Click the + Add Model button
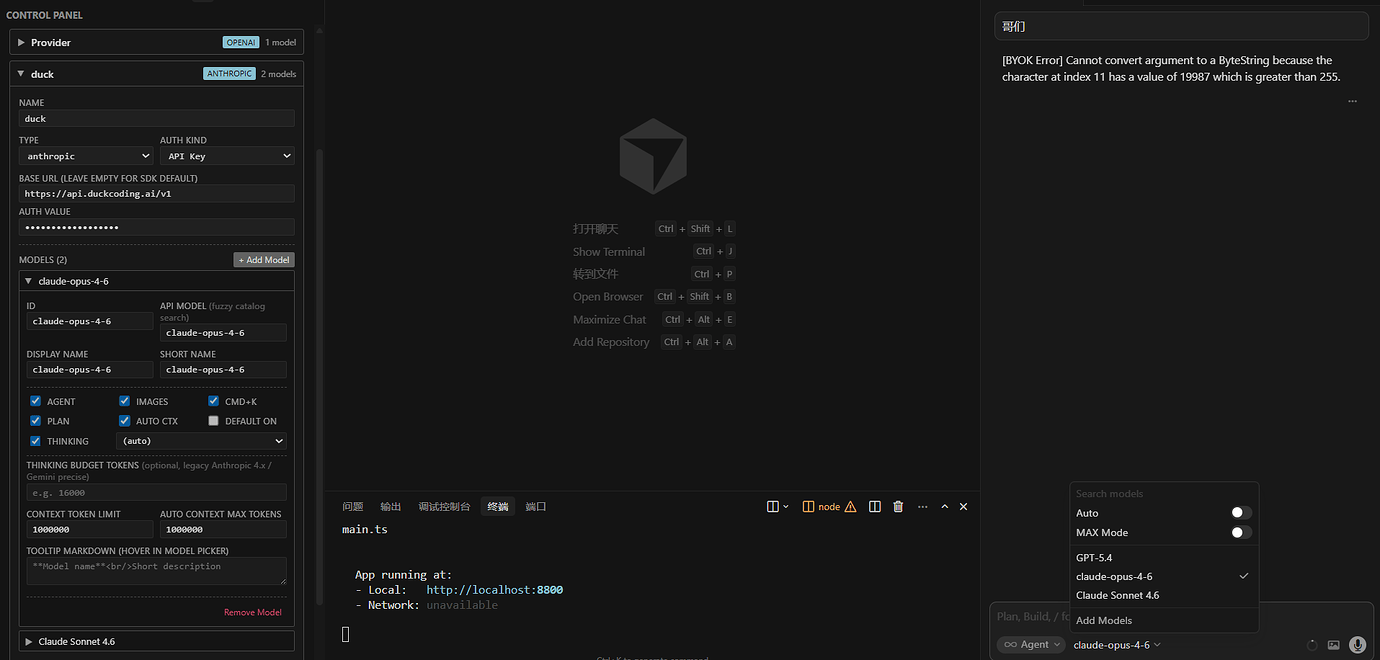The width and height of the screenshot is (1380, 660). click(264, 260)
